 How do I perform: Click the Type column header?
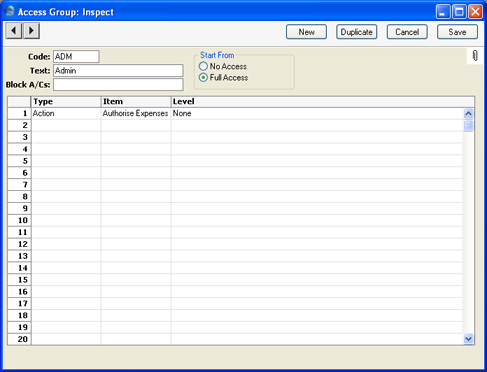point(66,102)
